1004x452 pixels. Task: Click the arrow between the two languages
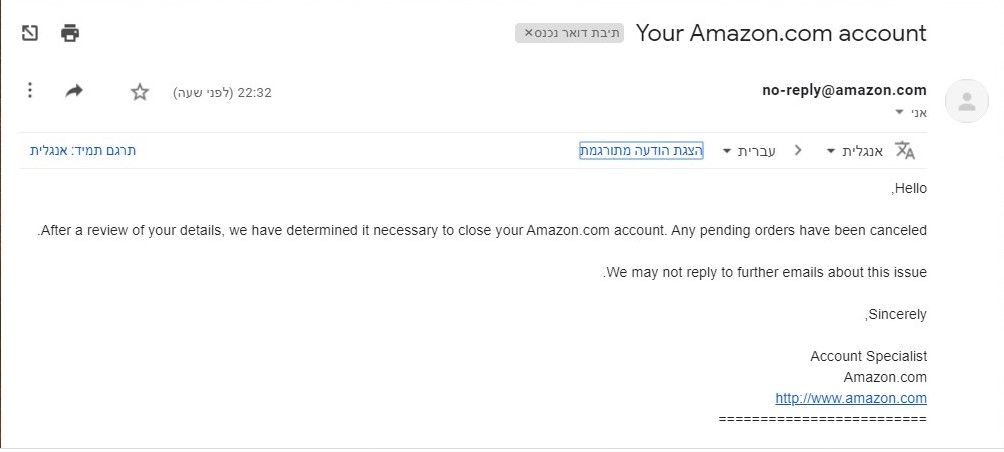click(x=797, y=150)
